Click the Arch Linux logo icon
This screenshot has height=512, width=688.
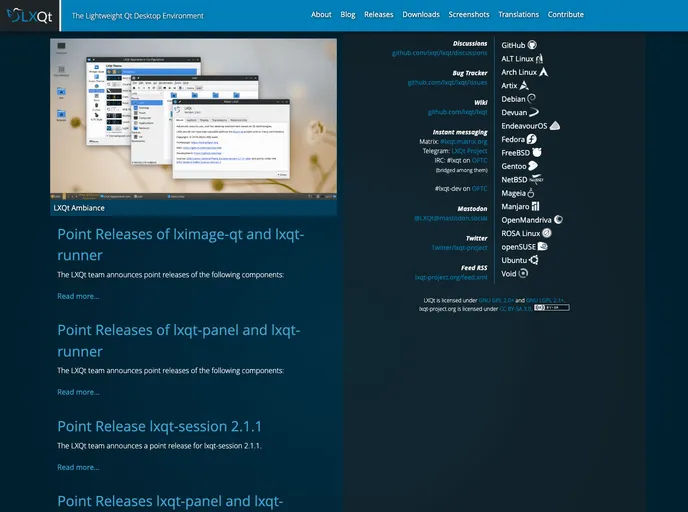[543, 72]
